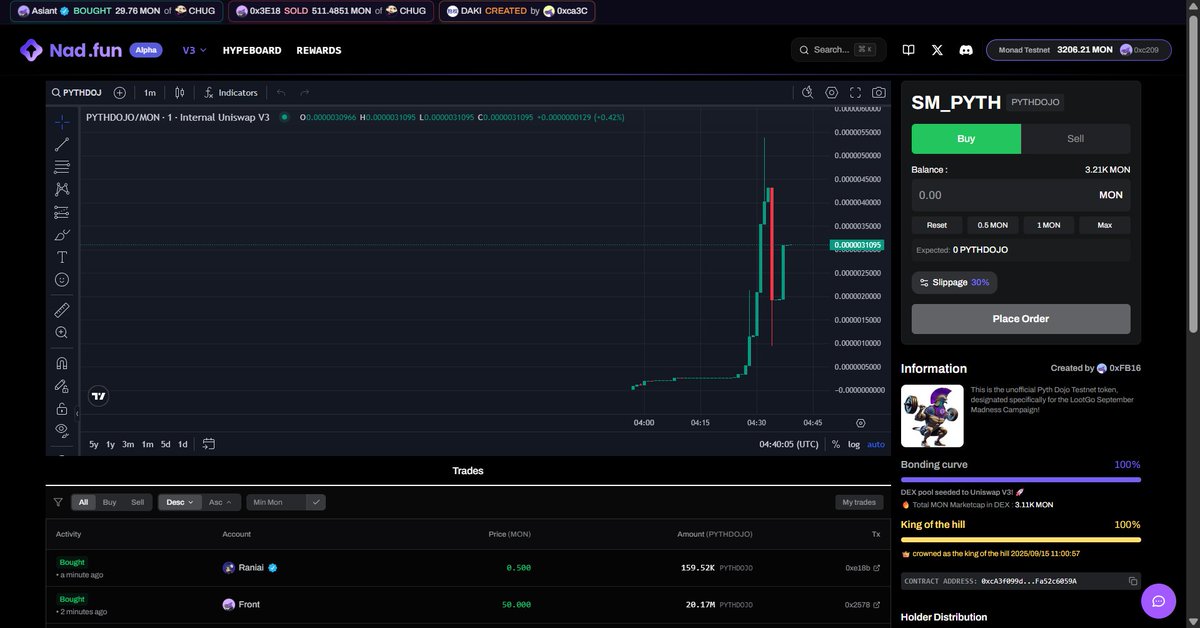Select the brush drawing tool
The width and height of the screenshot is (1200, 628).
pyautogui.click(x=62, y=235)
